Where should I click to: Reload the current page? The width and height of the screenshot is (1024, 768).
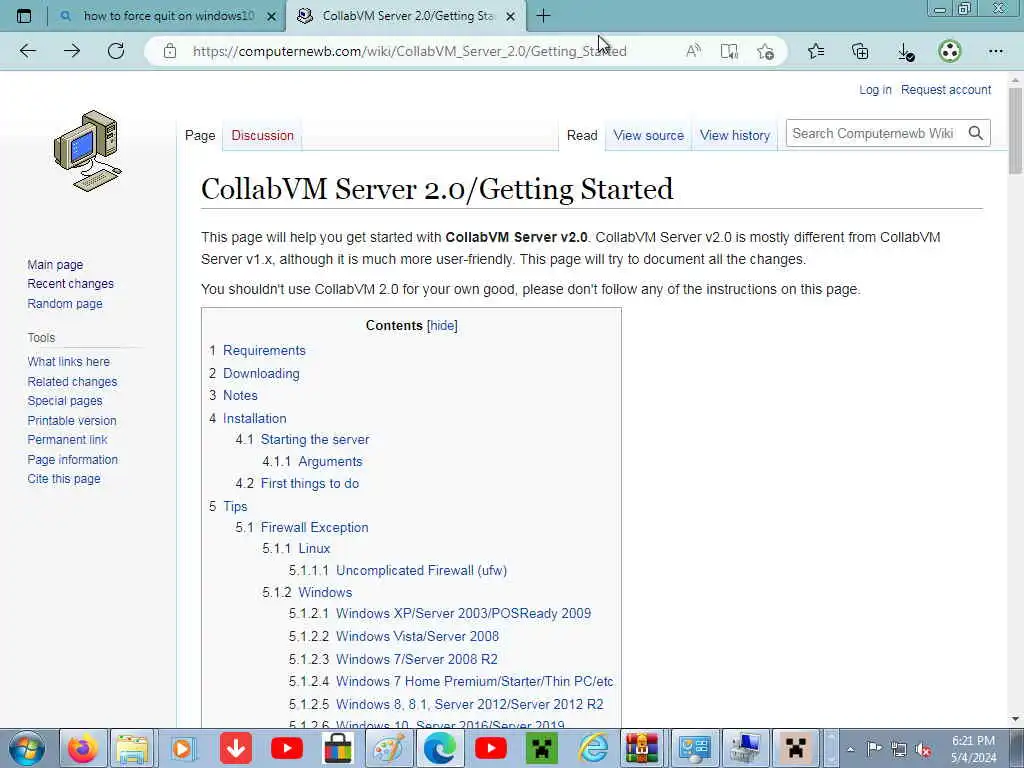[116, 51]
